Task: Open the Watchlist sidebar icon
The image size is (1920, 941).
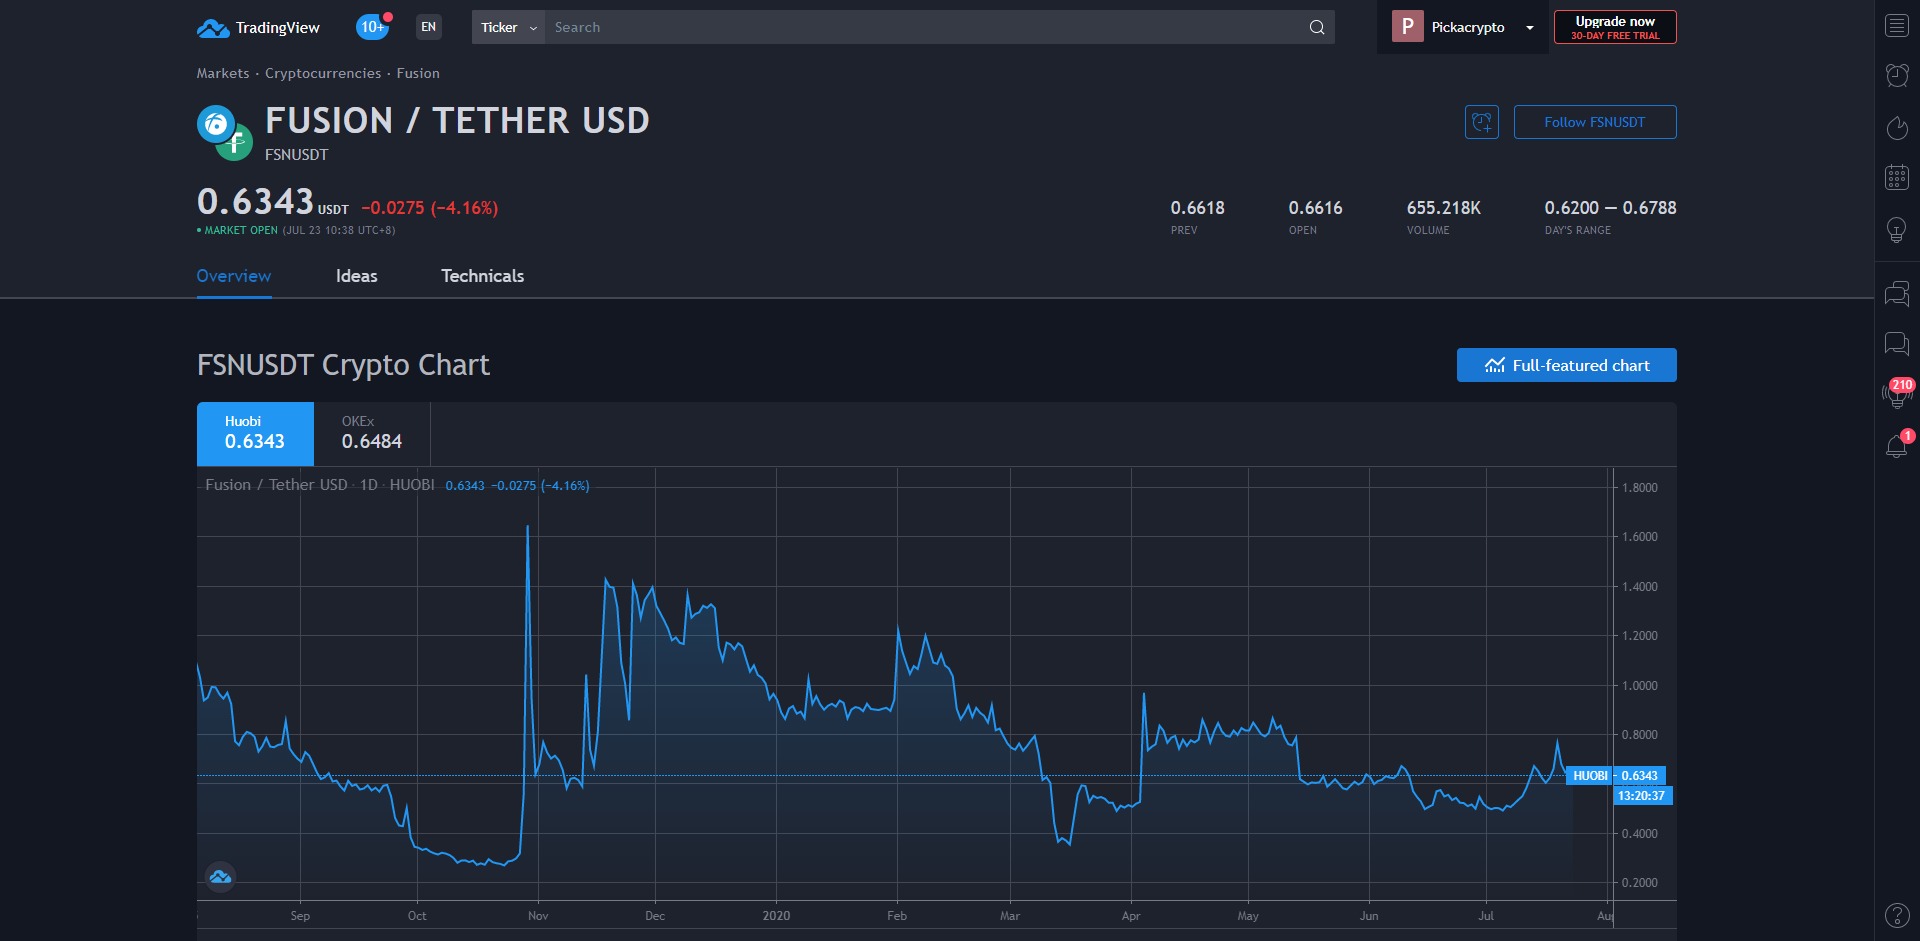Action: point(1897,26)
